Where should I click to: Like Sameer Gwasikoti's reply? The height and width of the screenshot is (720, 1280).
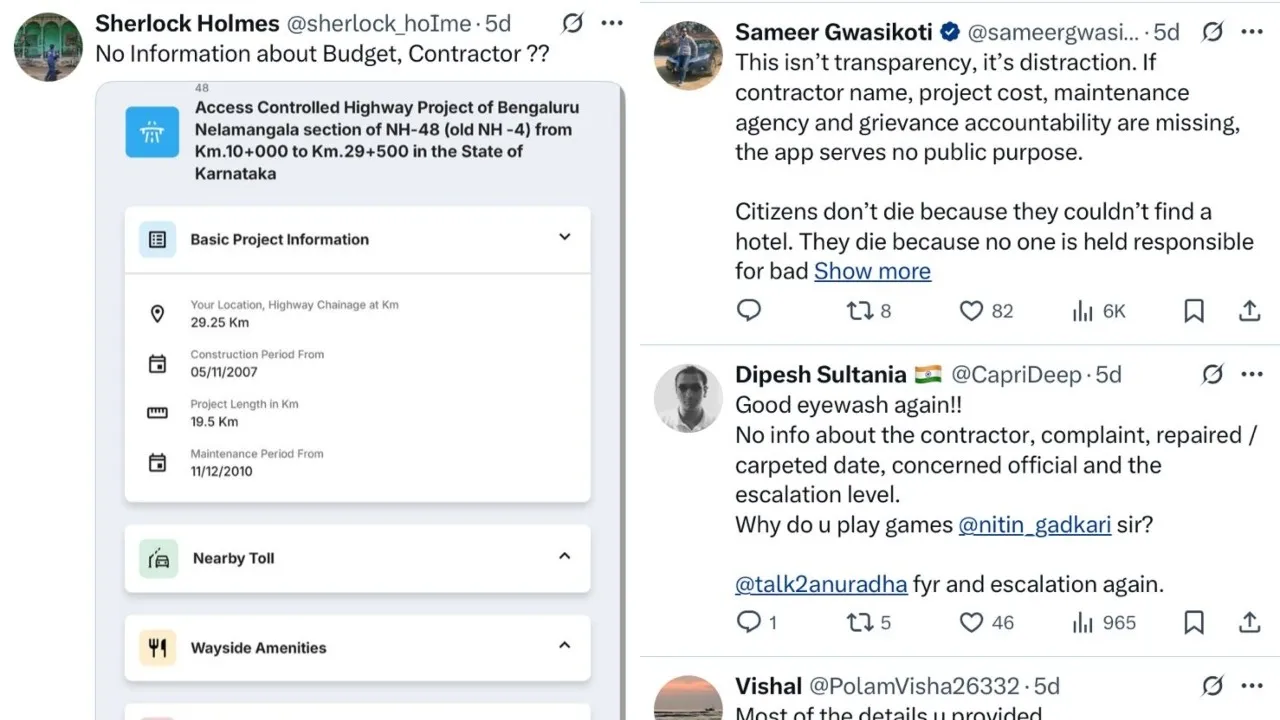pyautogui.click(x=971, y=311)
